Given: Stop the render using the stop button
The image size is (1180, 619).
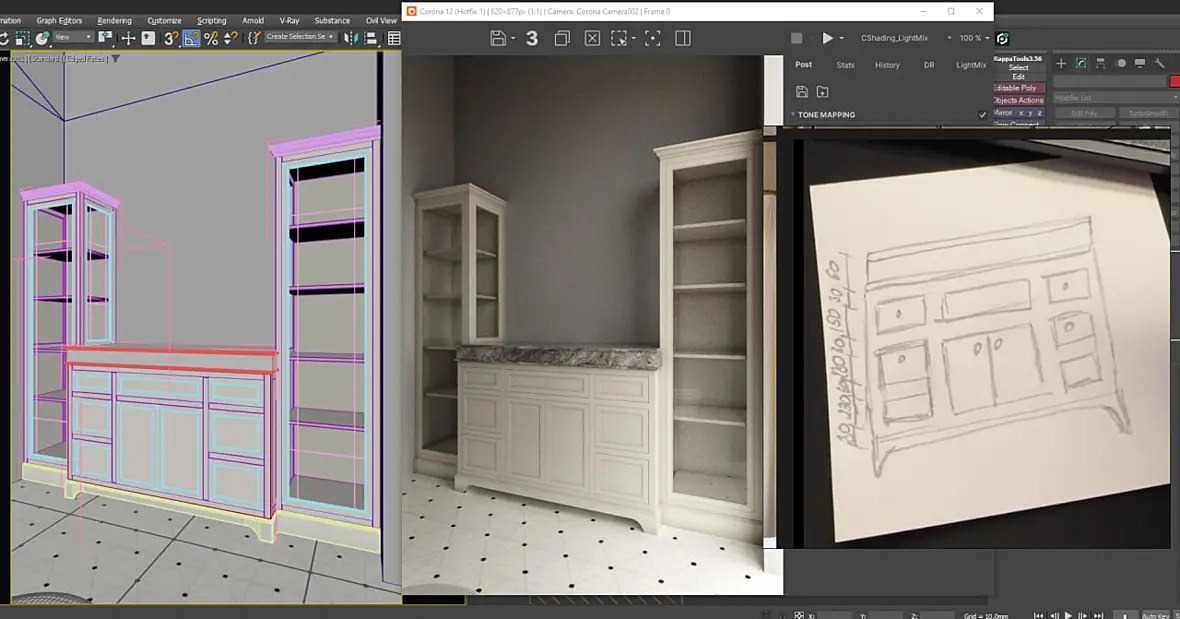Looking at the screenshot, I should tap(796, 38).
